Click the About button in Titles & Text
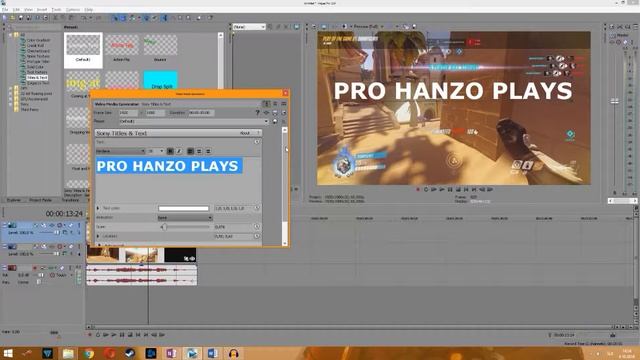Screen dimensions: 640x360 click(x=244, y=133)
